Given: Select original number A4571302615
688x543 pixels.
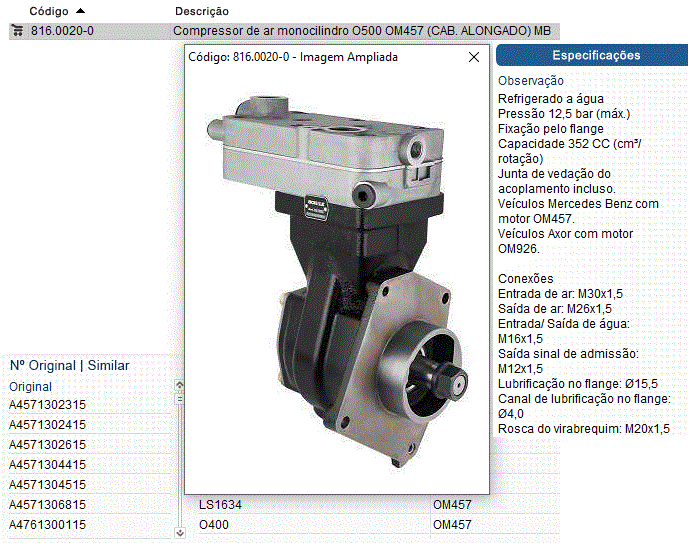Looking at the screenshot, I should coord(48,445).
